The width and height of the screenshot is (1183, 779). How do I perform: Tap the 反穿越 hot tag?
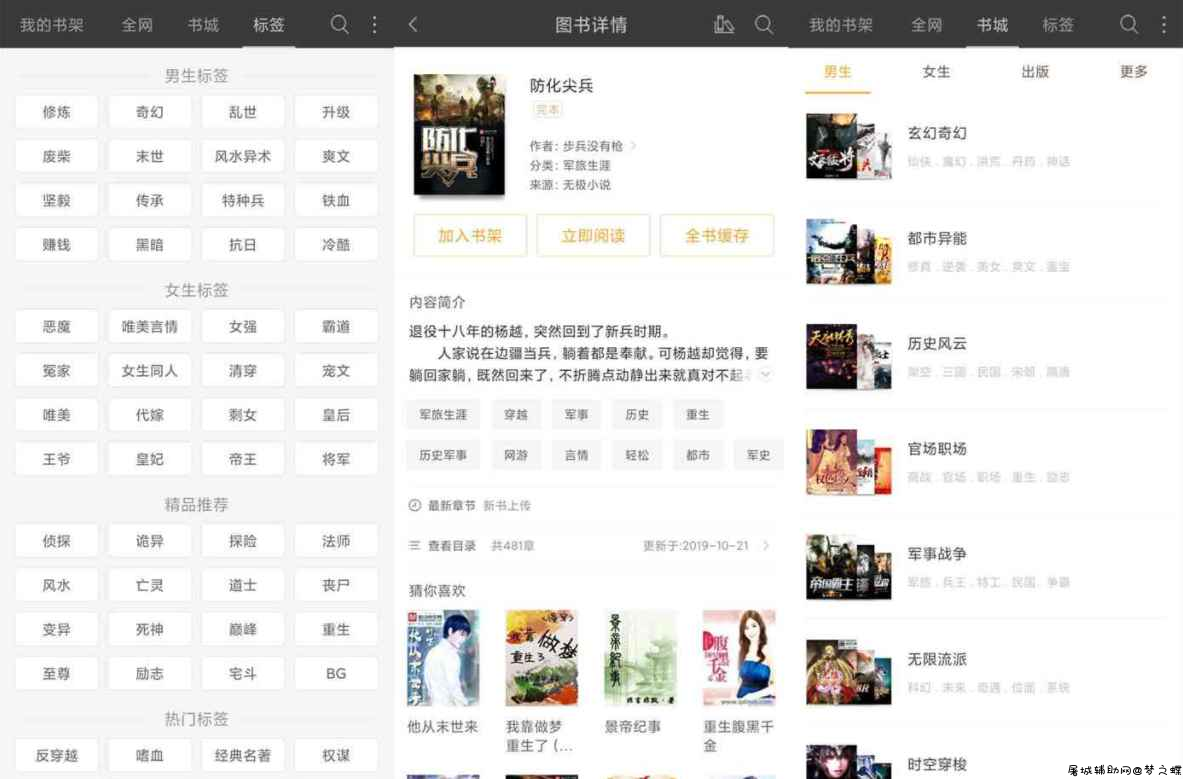(57, 755)
